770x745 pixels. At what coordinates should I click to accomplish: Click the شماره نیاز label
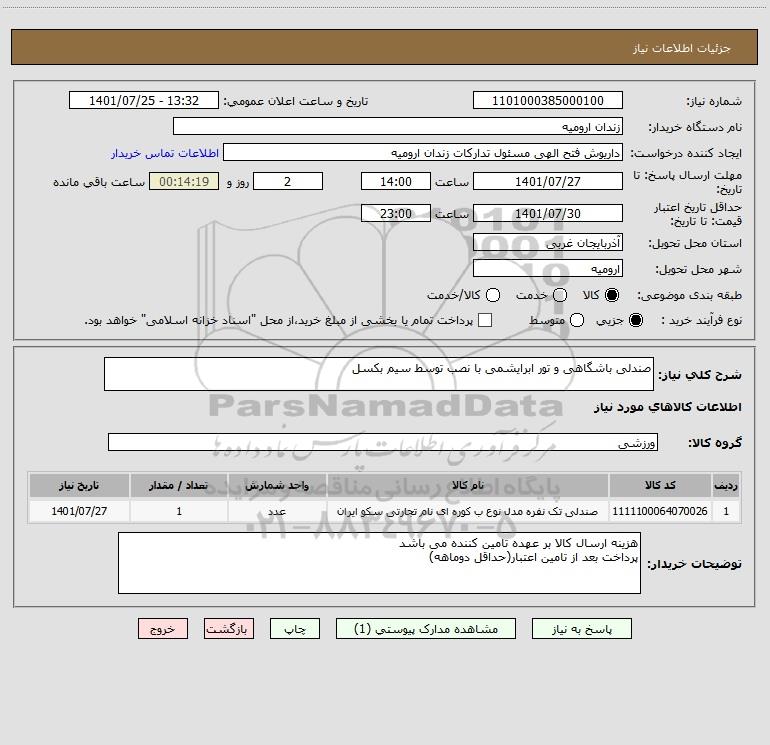pyautogui.click(x=714, y=101)
